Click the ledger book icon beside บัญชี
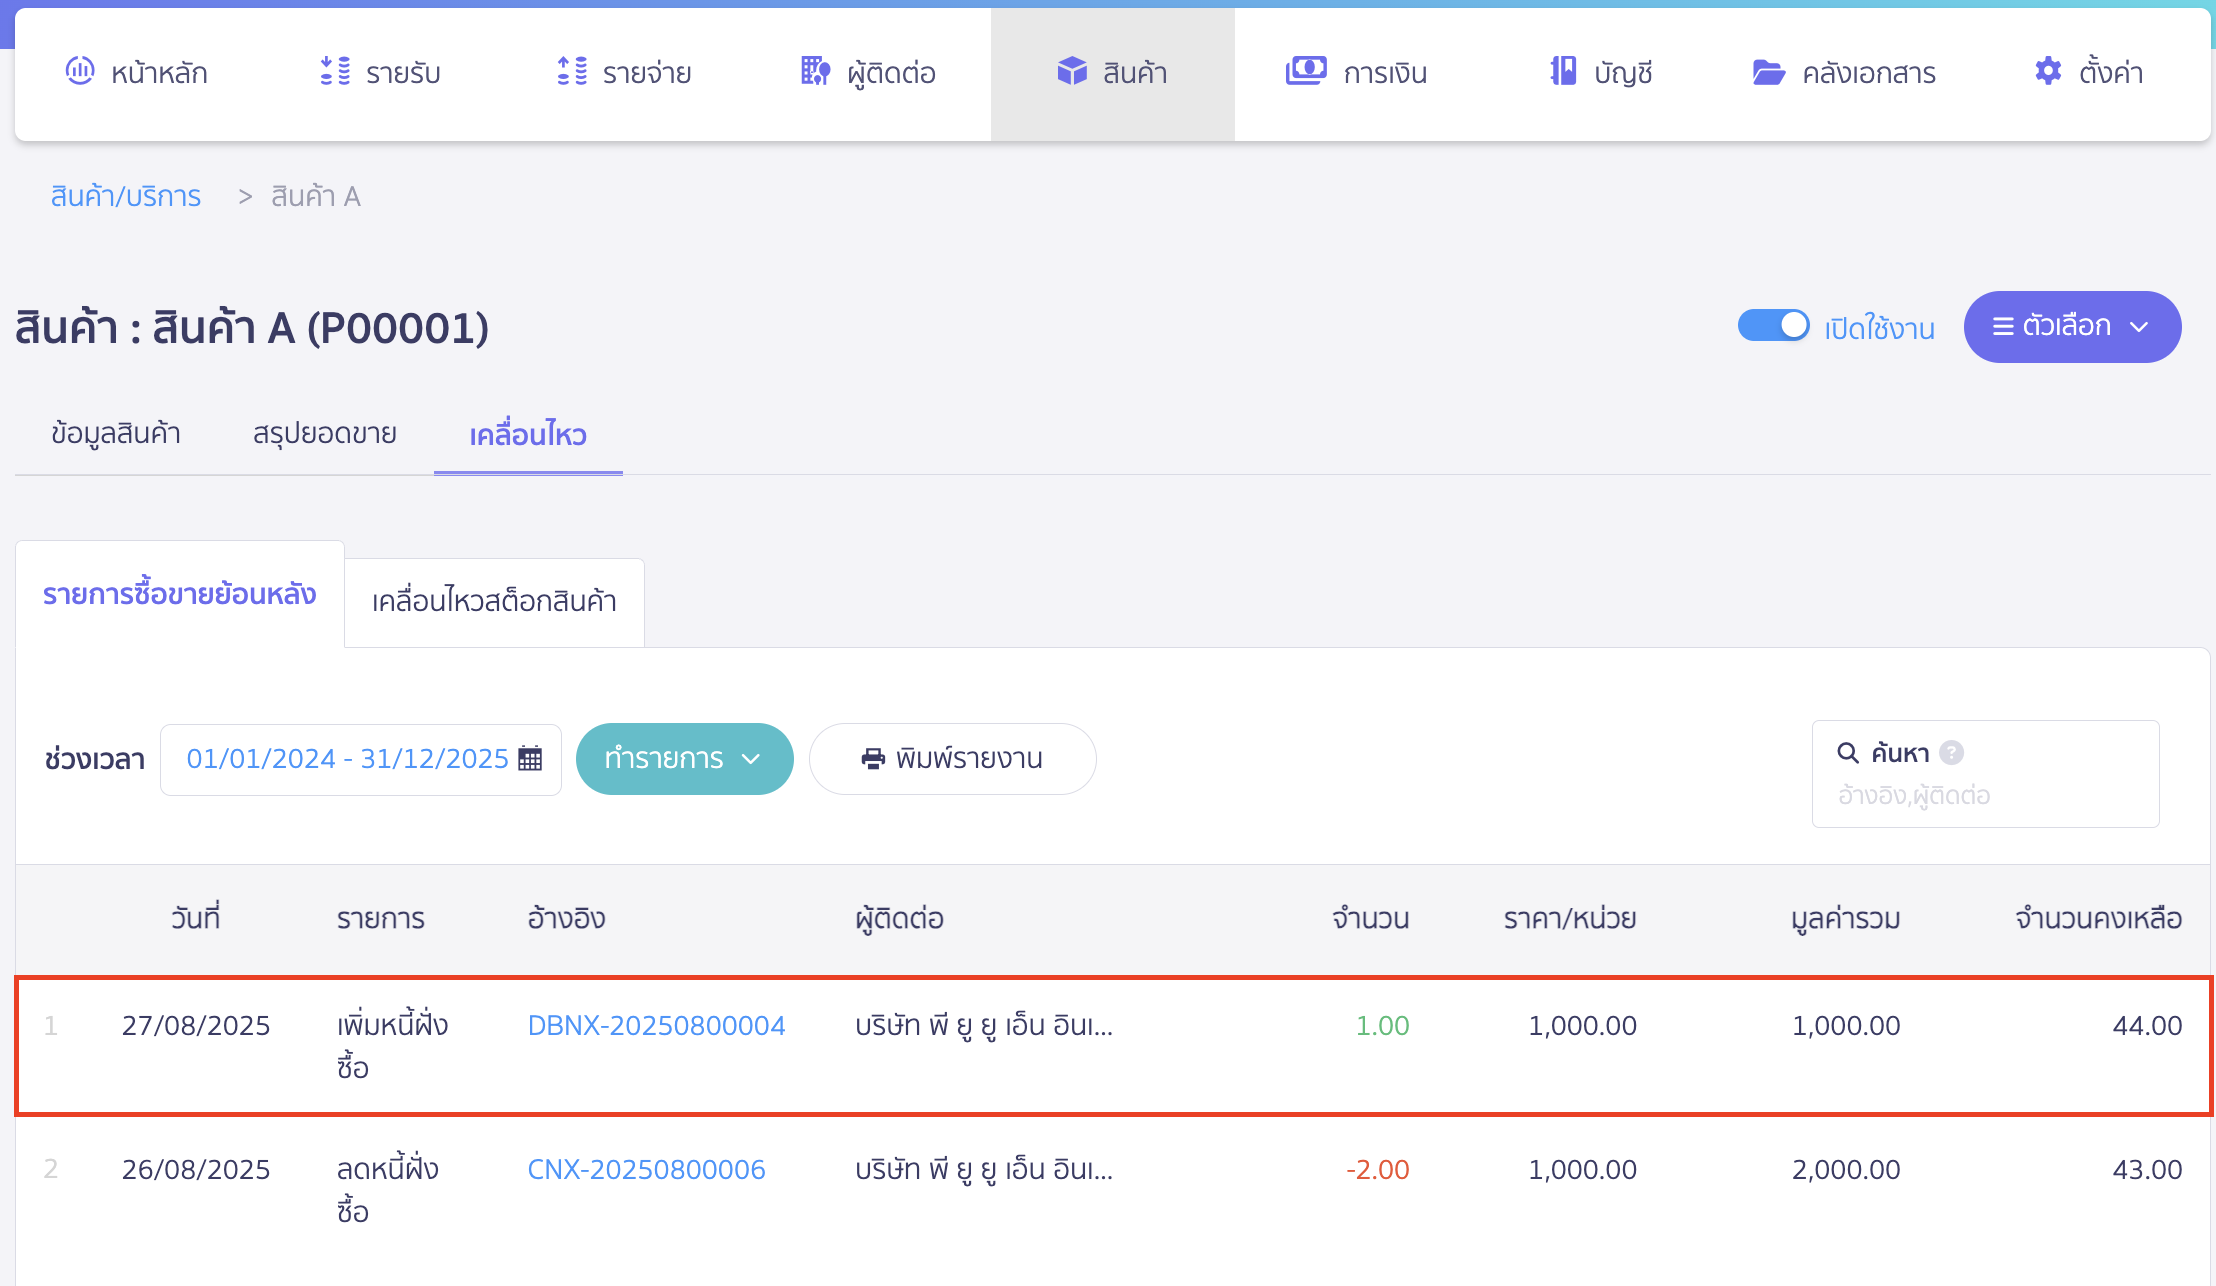The image size is (2216, 1286). (x=1563, y=71)
